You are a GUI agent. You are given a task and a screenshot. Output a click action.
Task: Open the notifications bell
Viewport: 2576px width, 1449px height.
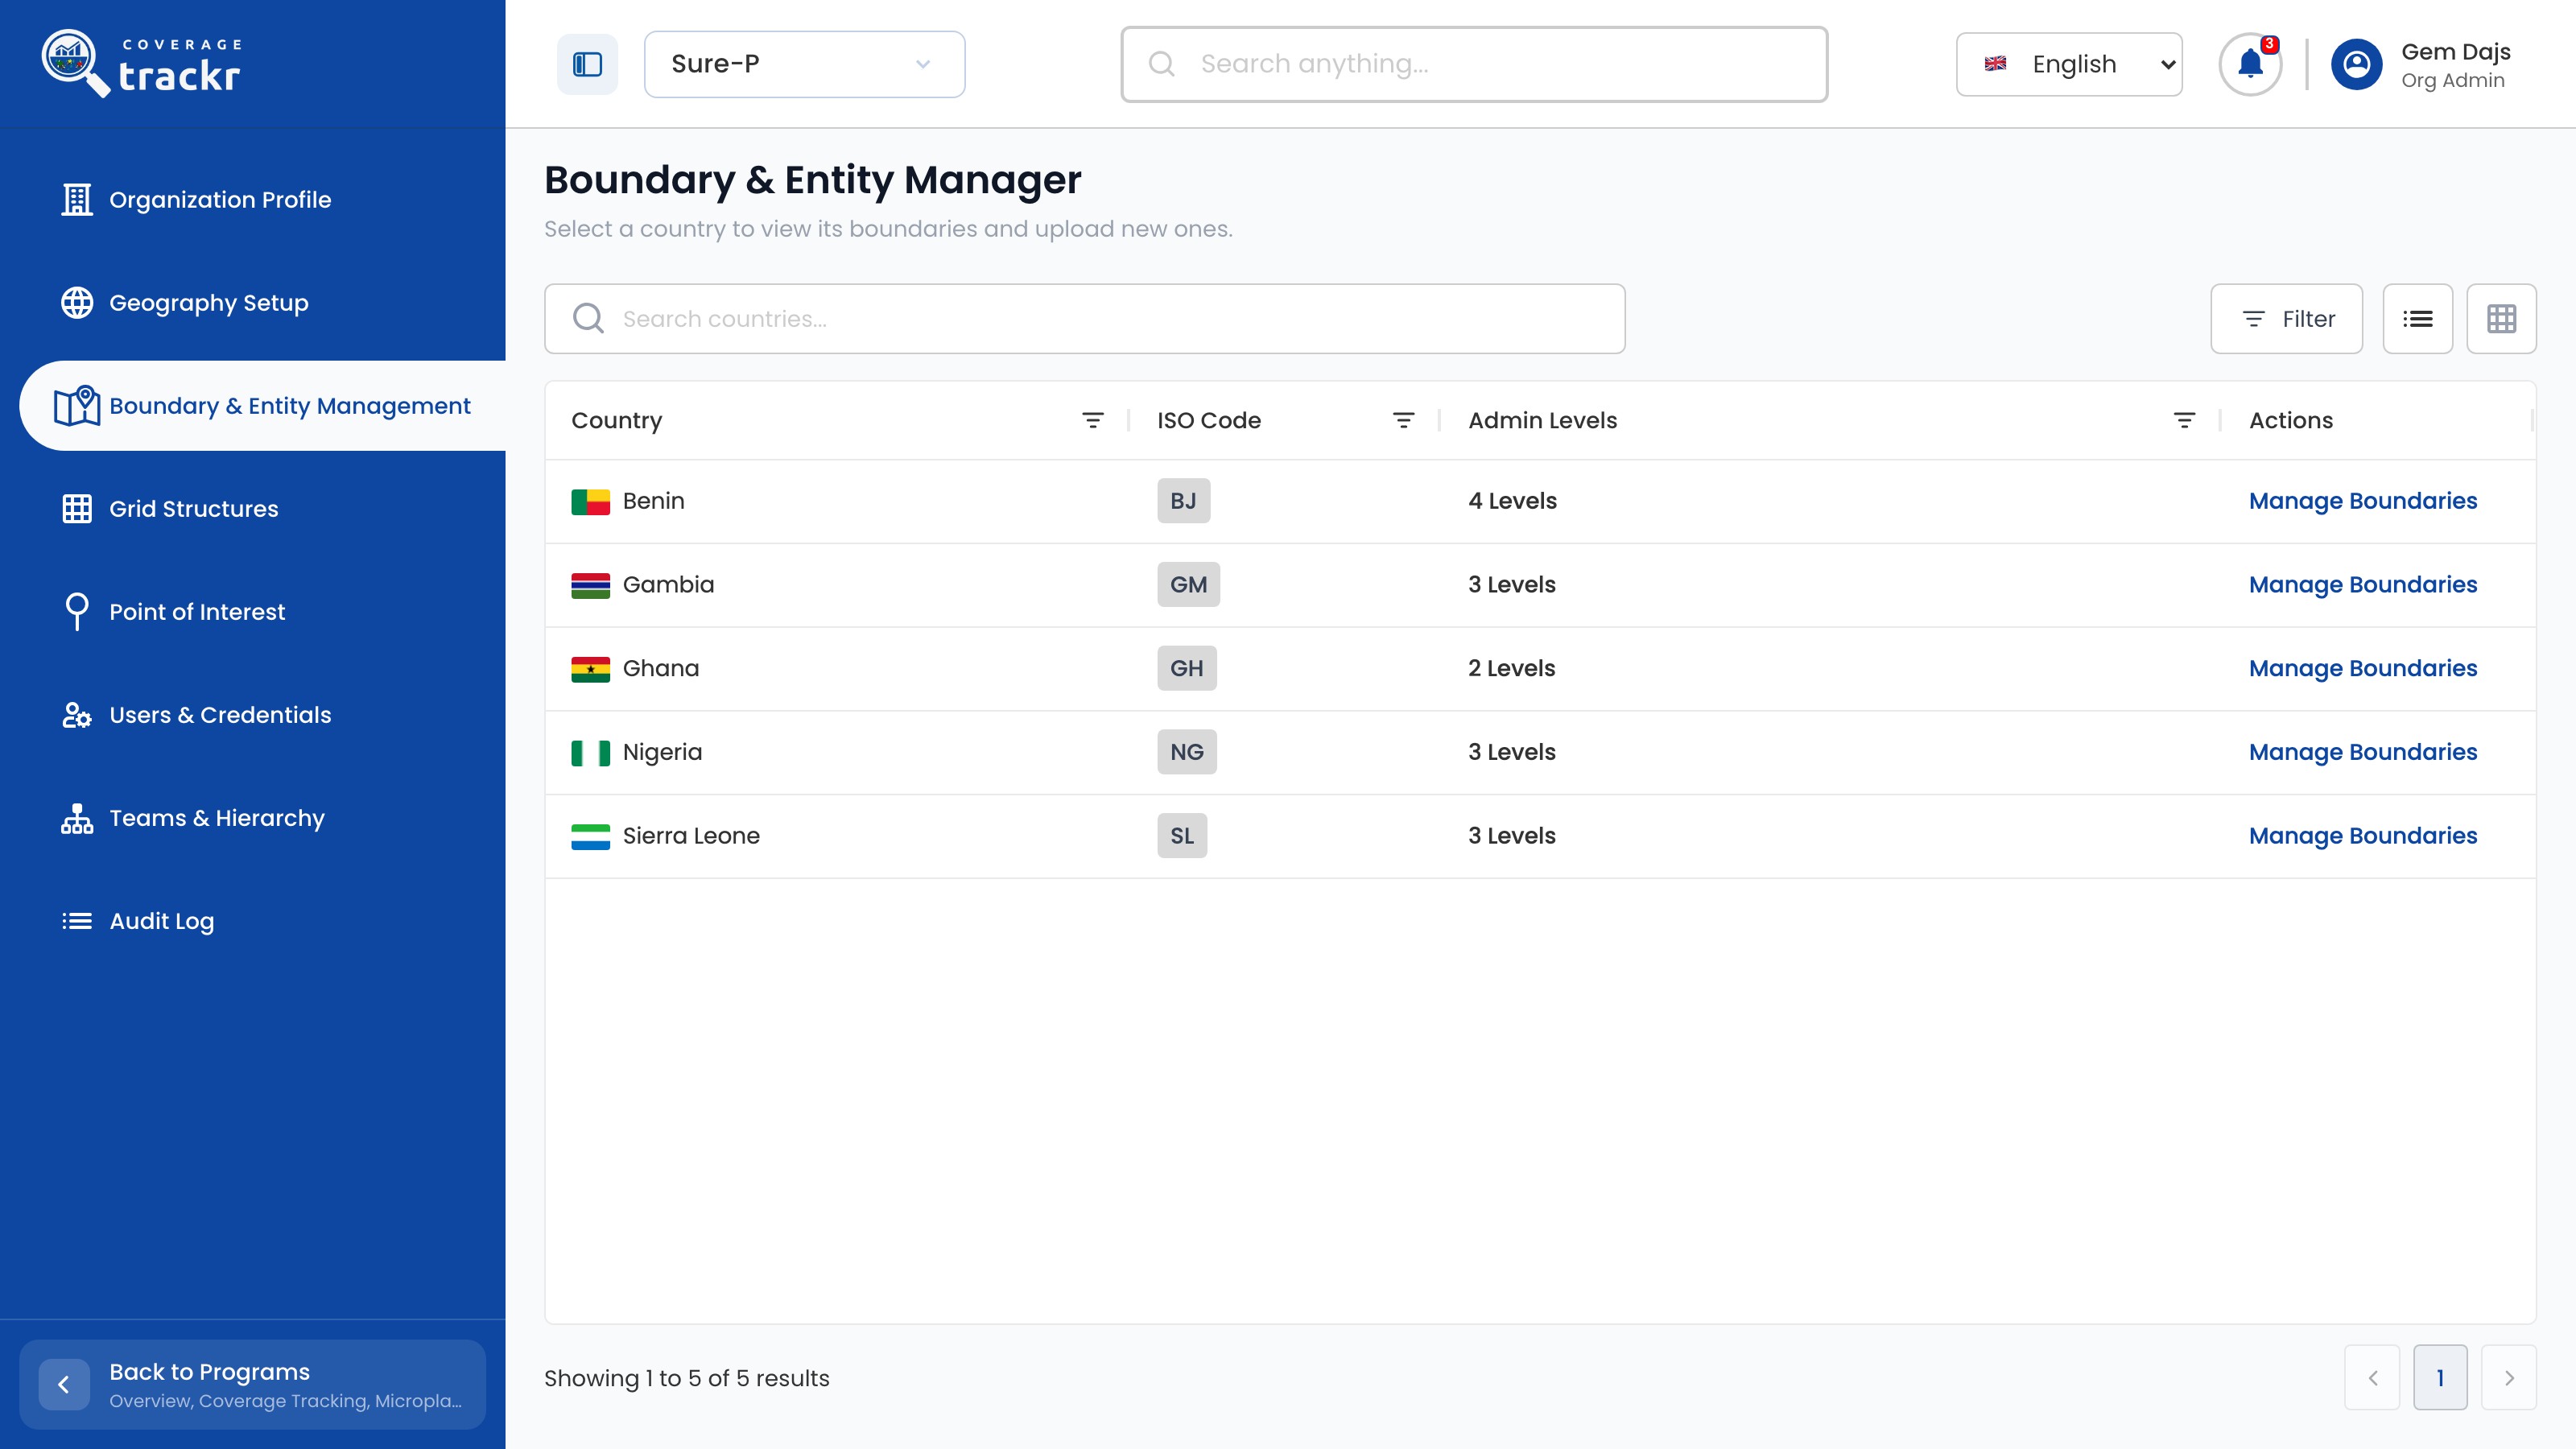click(x=2250, y=64)
